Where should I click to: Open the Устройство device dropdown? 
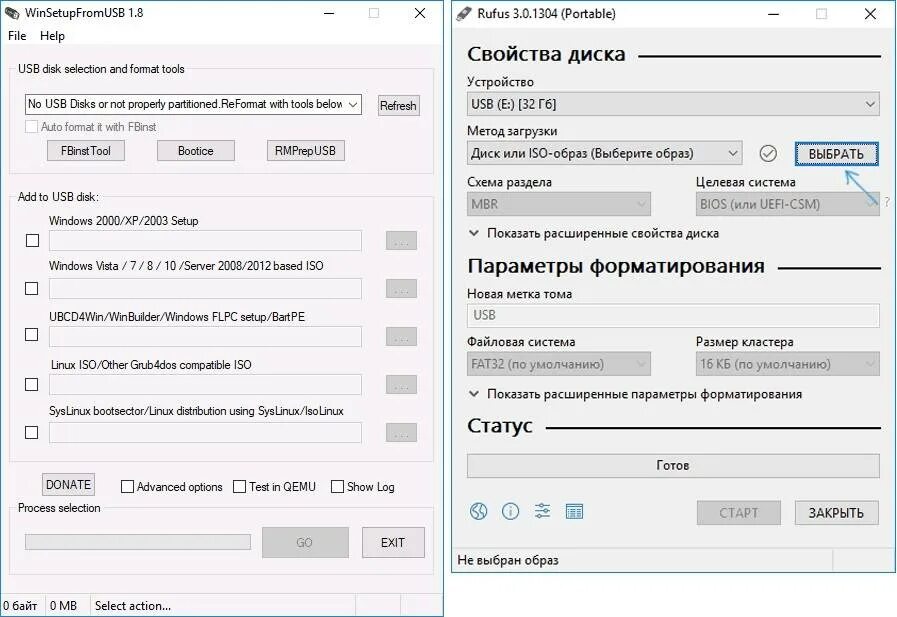[x=673, y=104]
